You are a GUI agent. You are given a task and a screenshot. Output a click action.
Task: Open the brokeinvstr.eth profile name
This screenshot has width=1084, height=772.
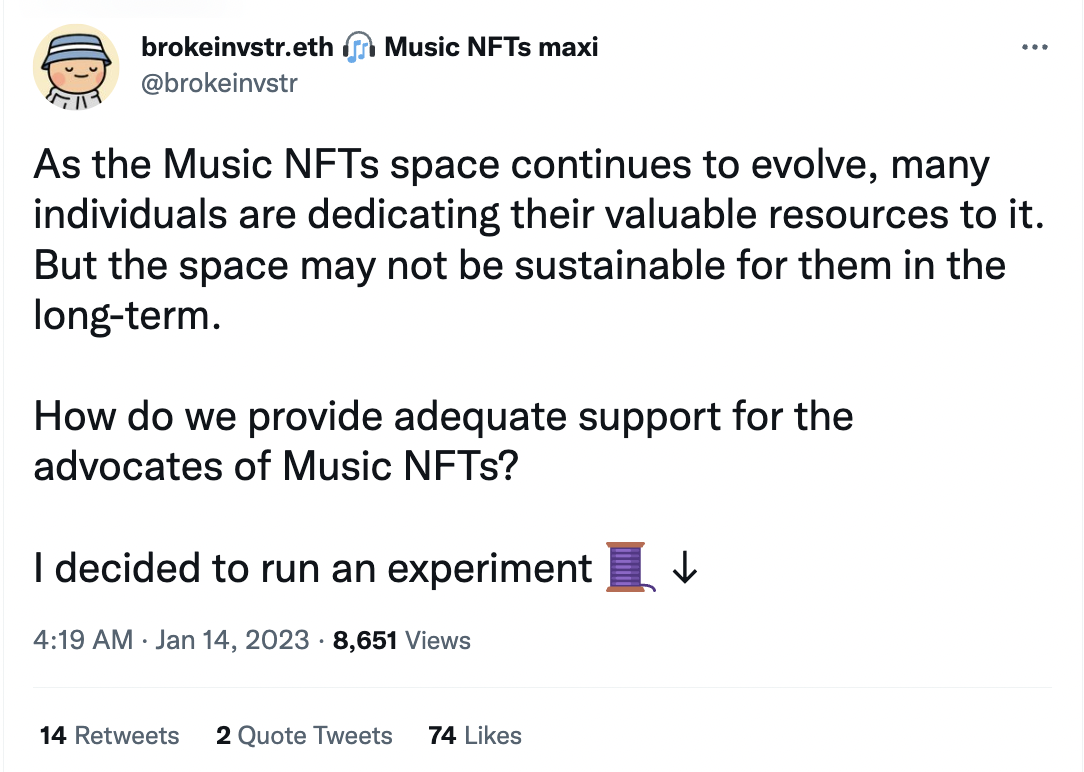237,46
